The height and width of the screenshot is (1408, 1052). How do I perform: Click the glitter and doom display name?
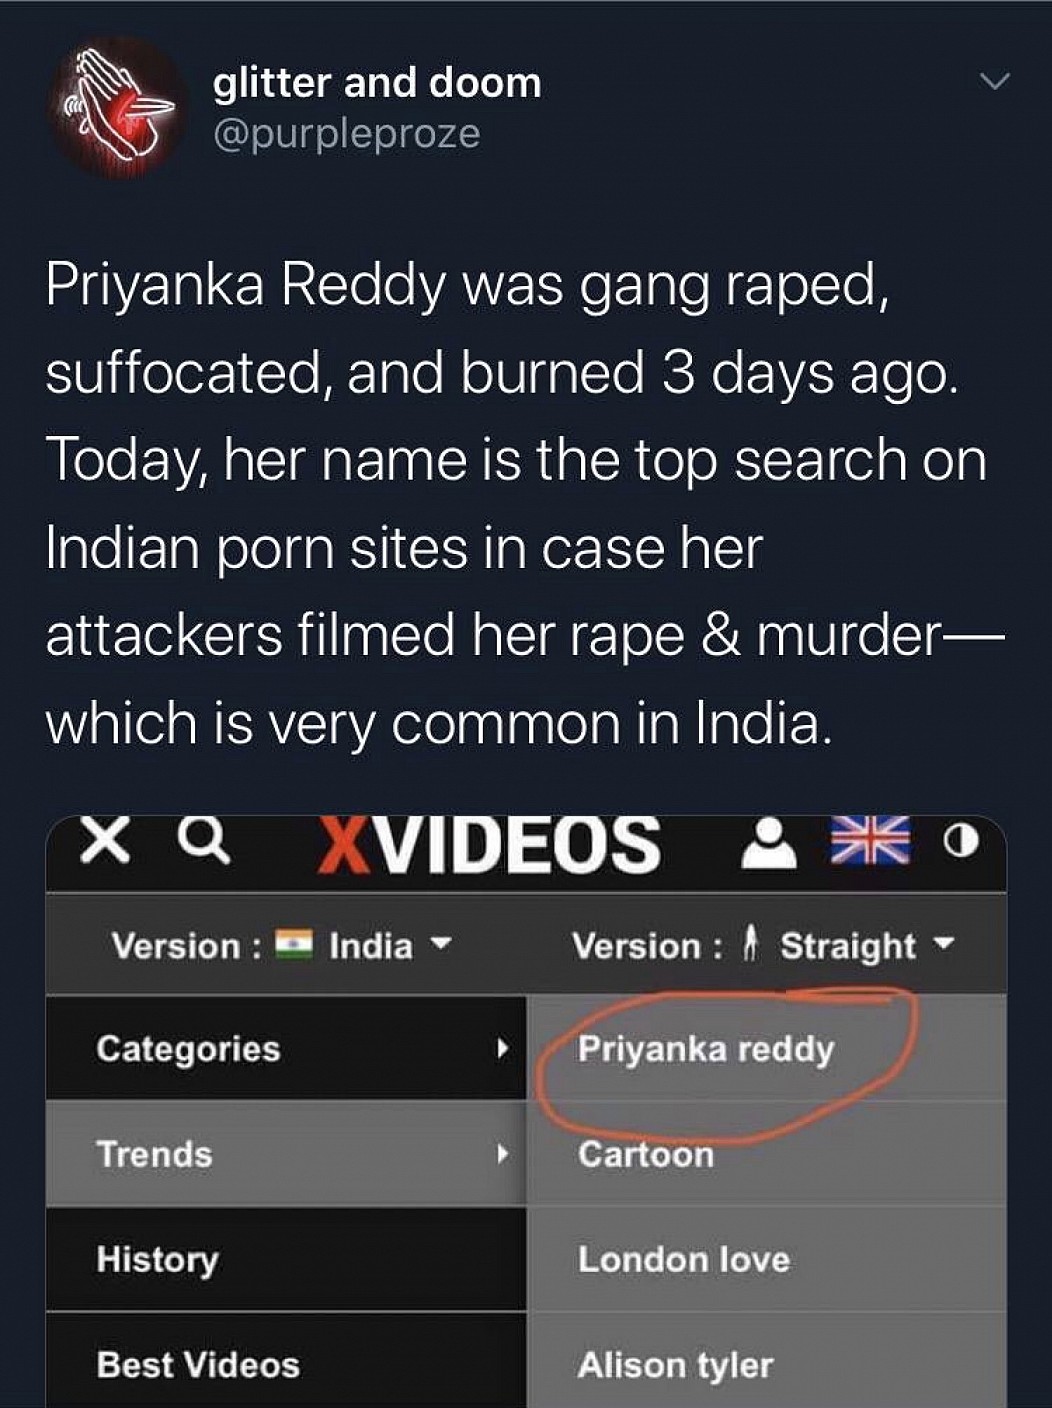pyautogui.click(x=377, y=83)
